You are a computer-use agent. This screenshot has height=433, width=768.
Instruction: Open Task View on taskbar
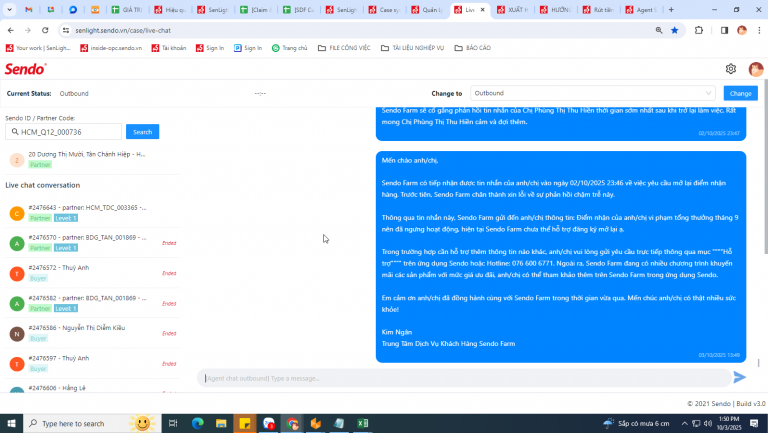(x=173, y=423)
